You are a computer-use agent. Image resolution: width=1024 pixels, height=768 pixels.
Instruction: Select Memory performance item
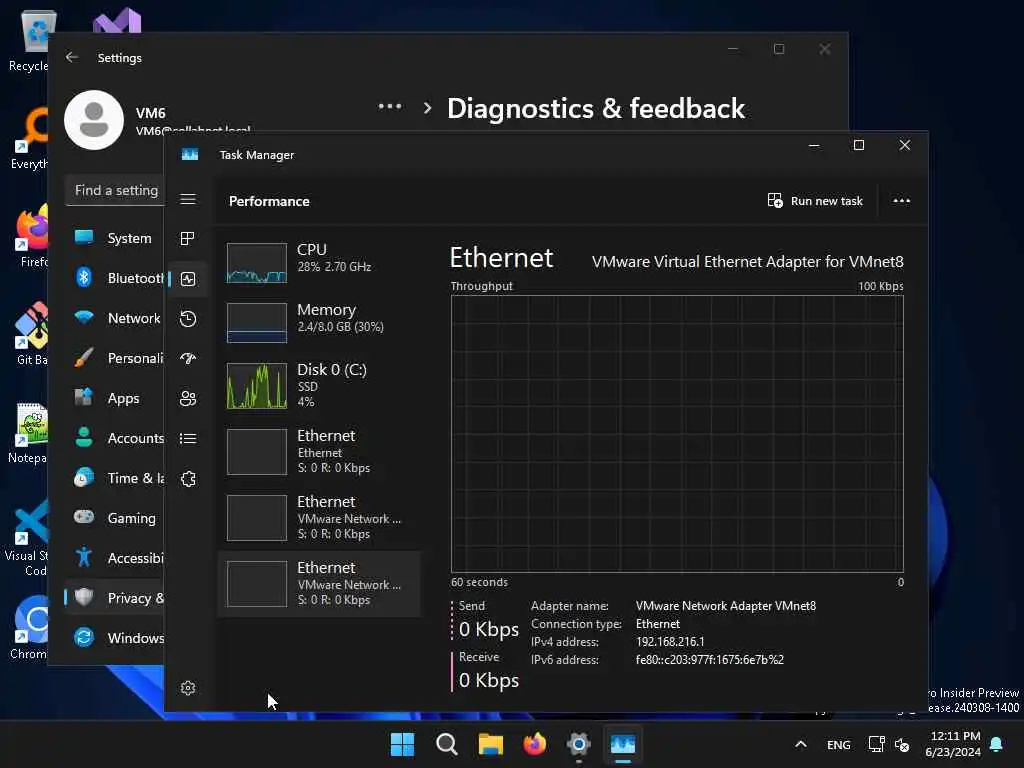319,322
